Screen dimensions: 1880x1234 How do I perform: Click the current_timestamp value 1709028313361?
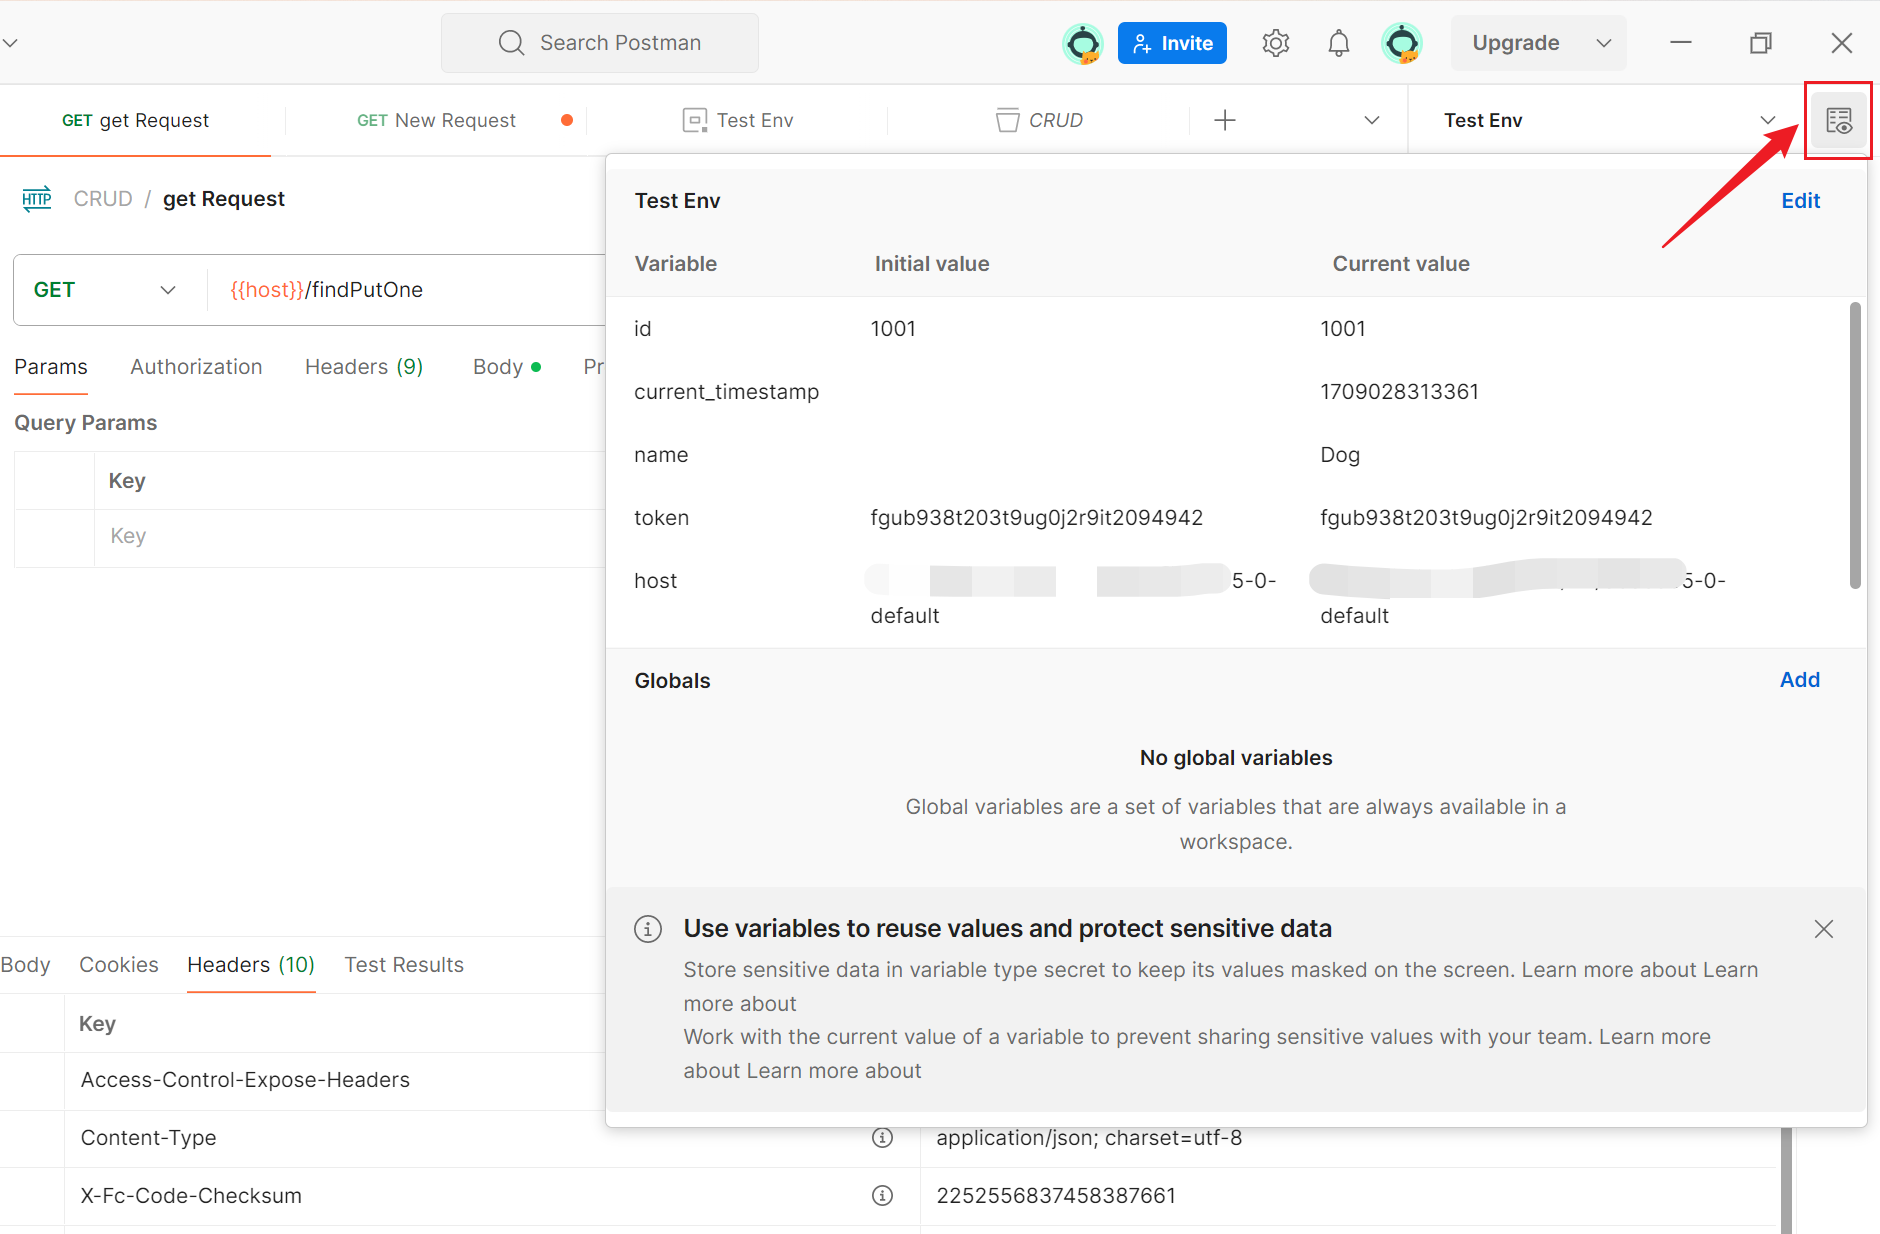point(1399,392)
